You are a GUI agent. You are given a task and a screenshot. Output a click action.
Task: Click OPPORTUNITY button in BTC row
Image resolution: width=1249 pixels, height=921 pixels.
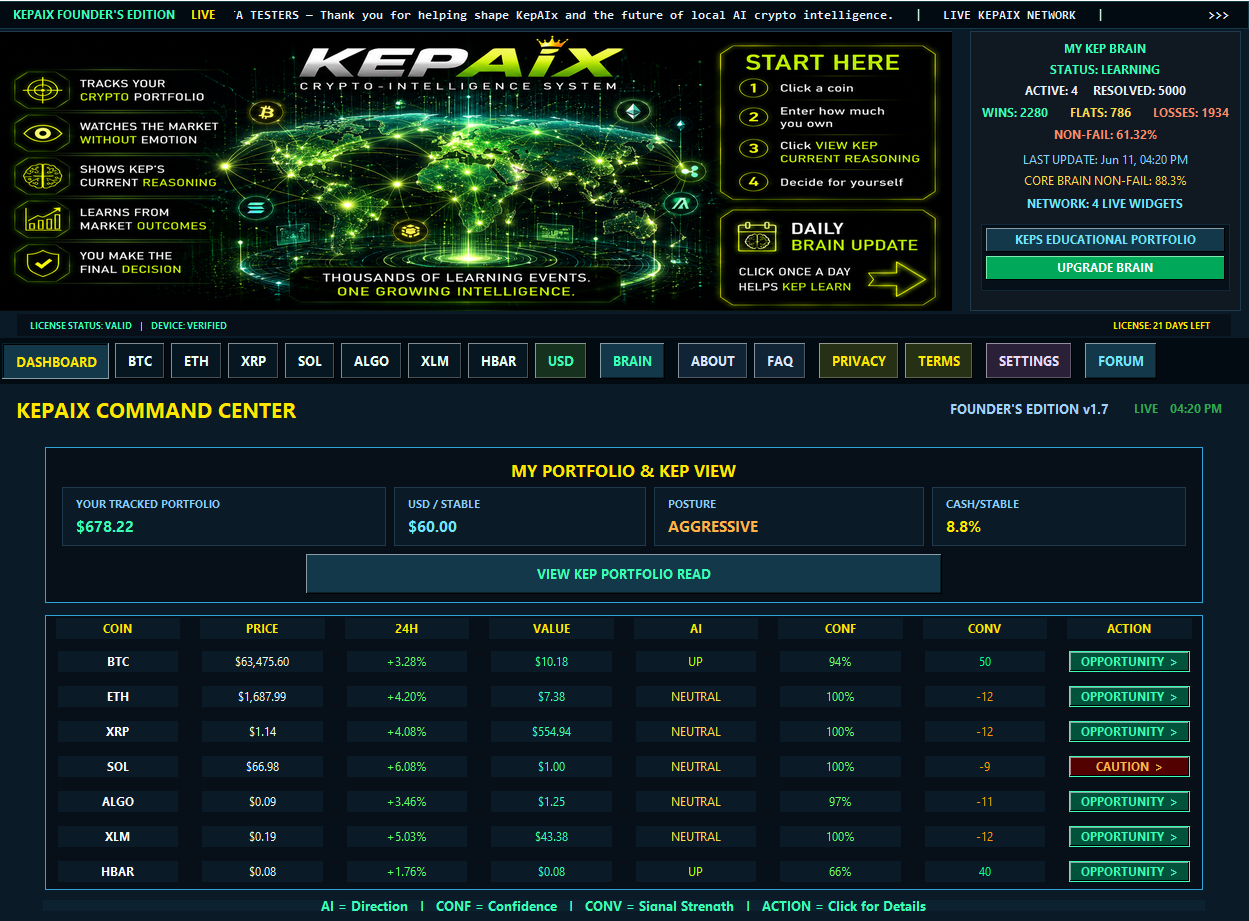1129,662
